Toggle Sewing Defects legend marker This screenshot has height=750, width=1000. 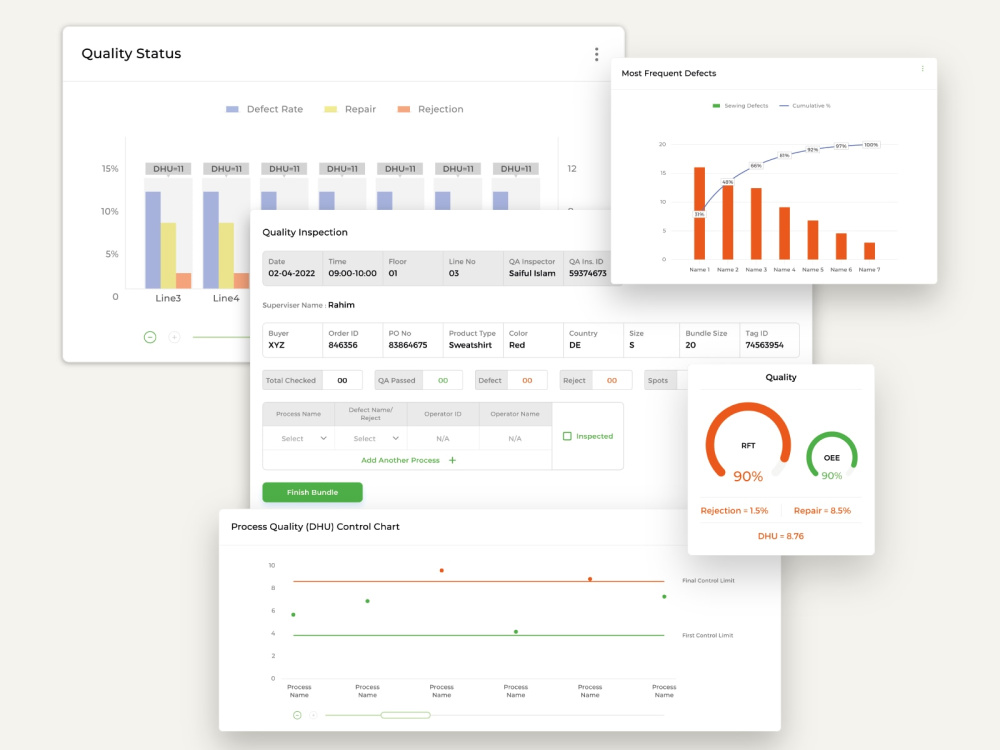click(x=716, y=106)
